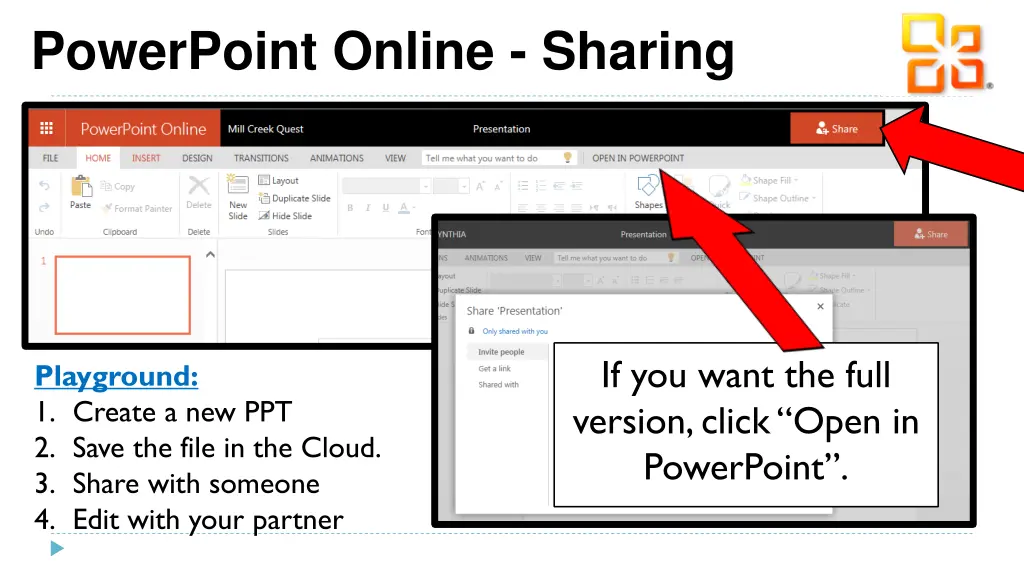This screenshot has height=576, width=1024.
Task: Click the Paste clipboard icon
Action: pos(81,186)
